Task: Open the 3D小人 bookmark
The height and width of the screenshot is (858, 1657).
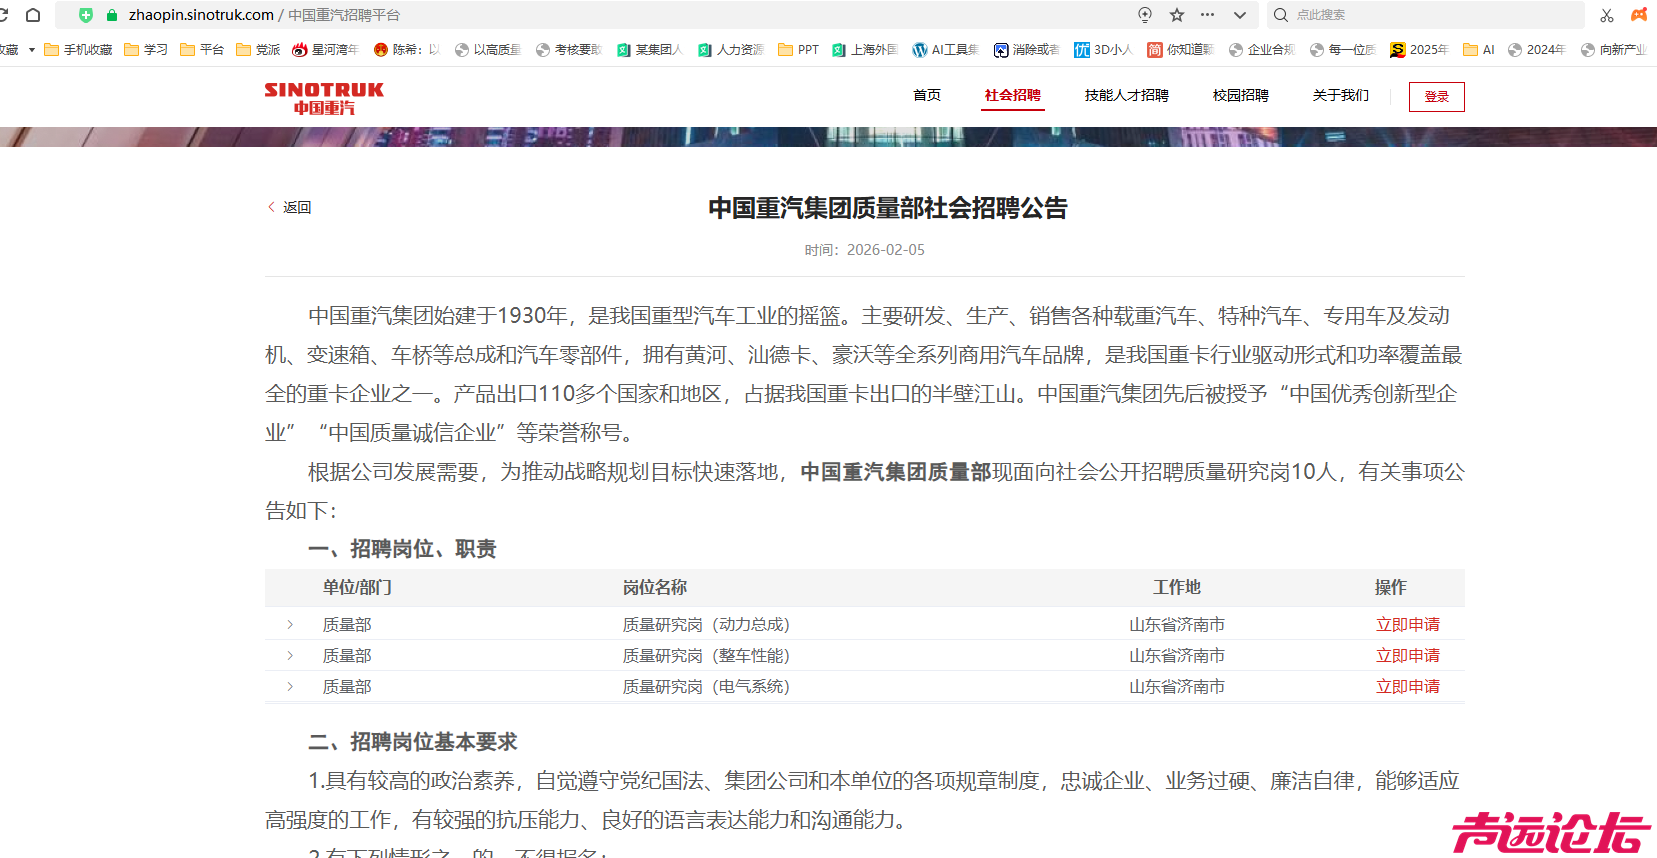Action: click(1104, 49)
